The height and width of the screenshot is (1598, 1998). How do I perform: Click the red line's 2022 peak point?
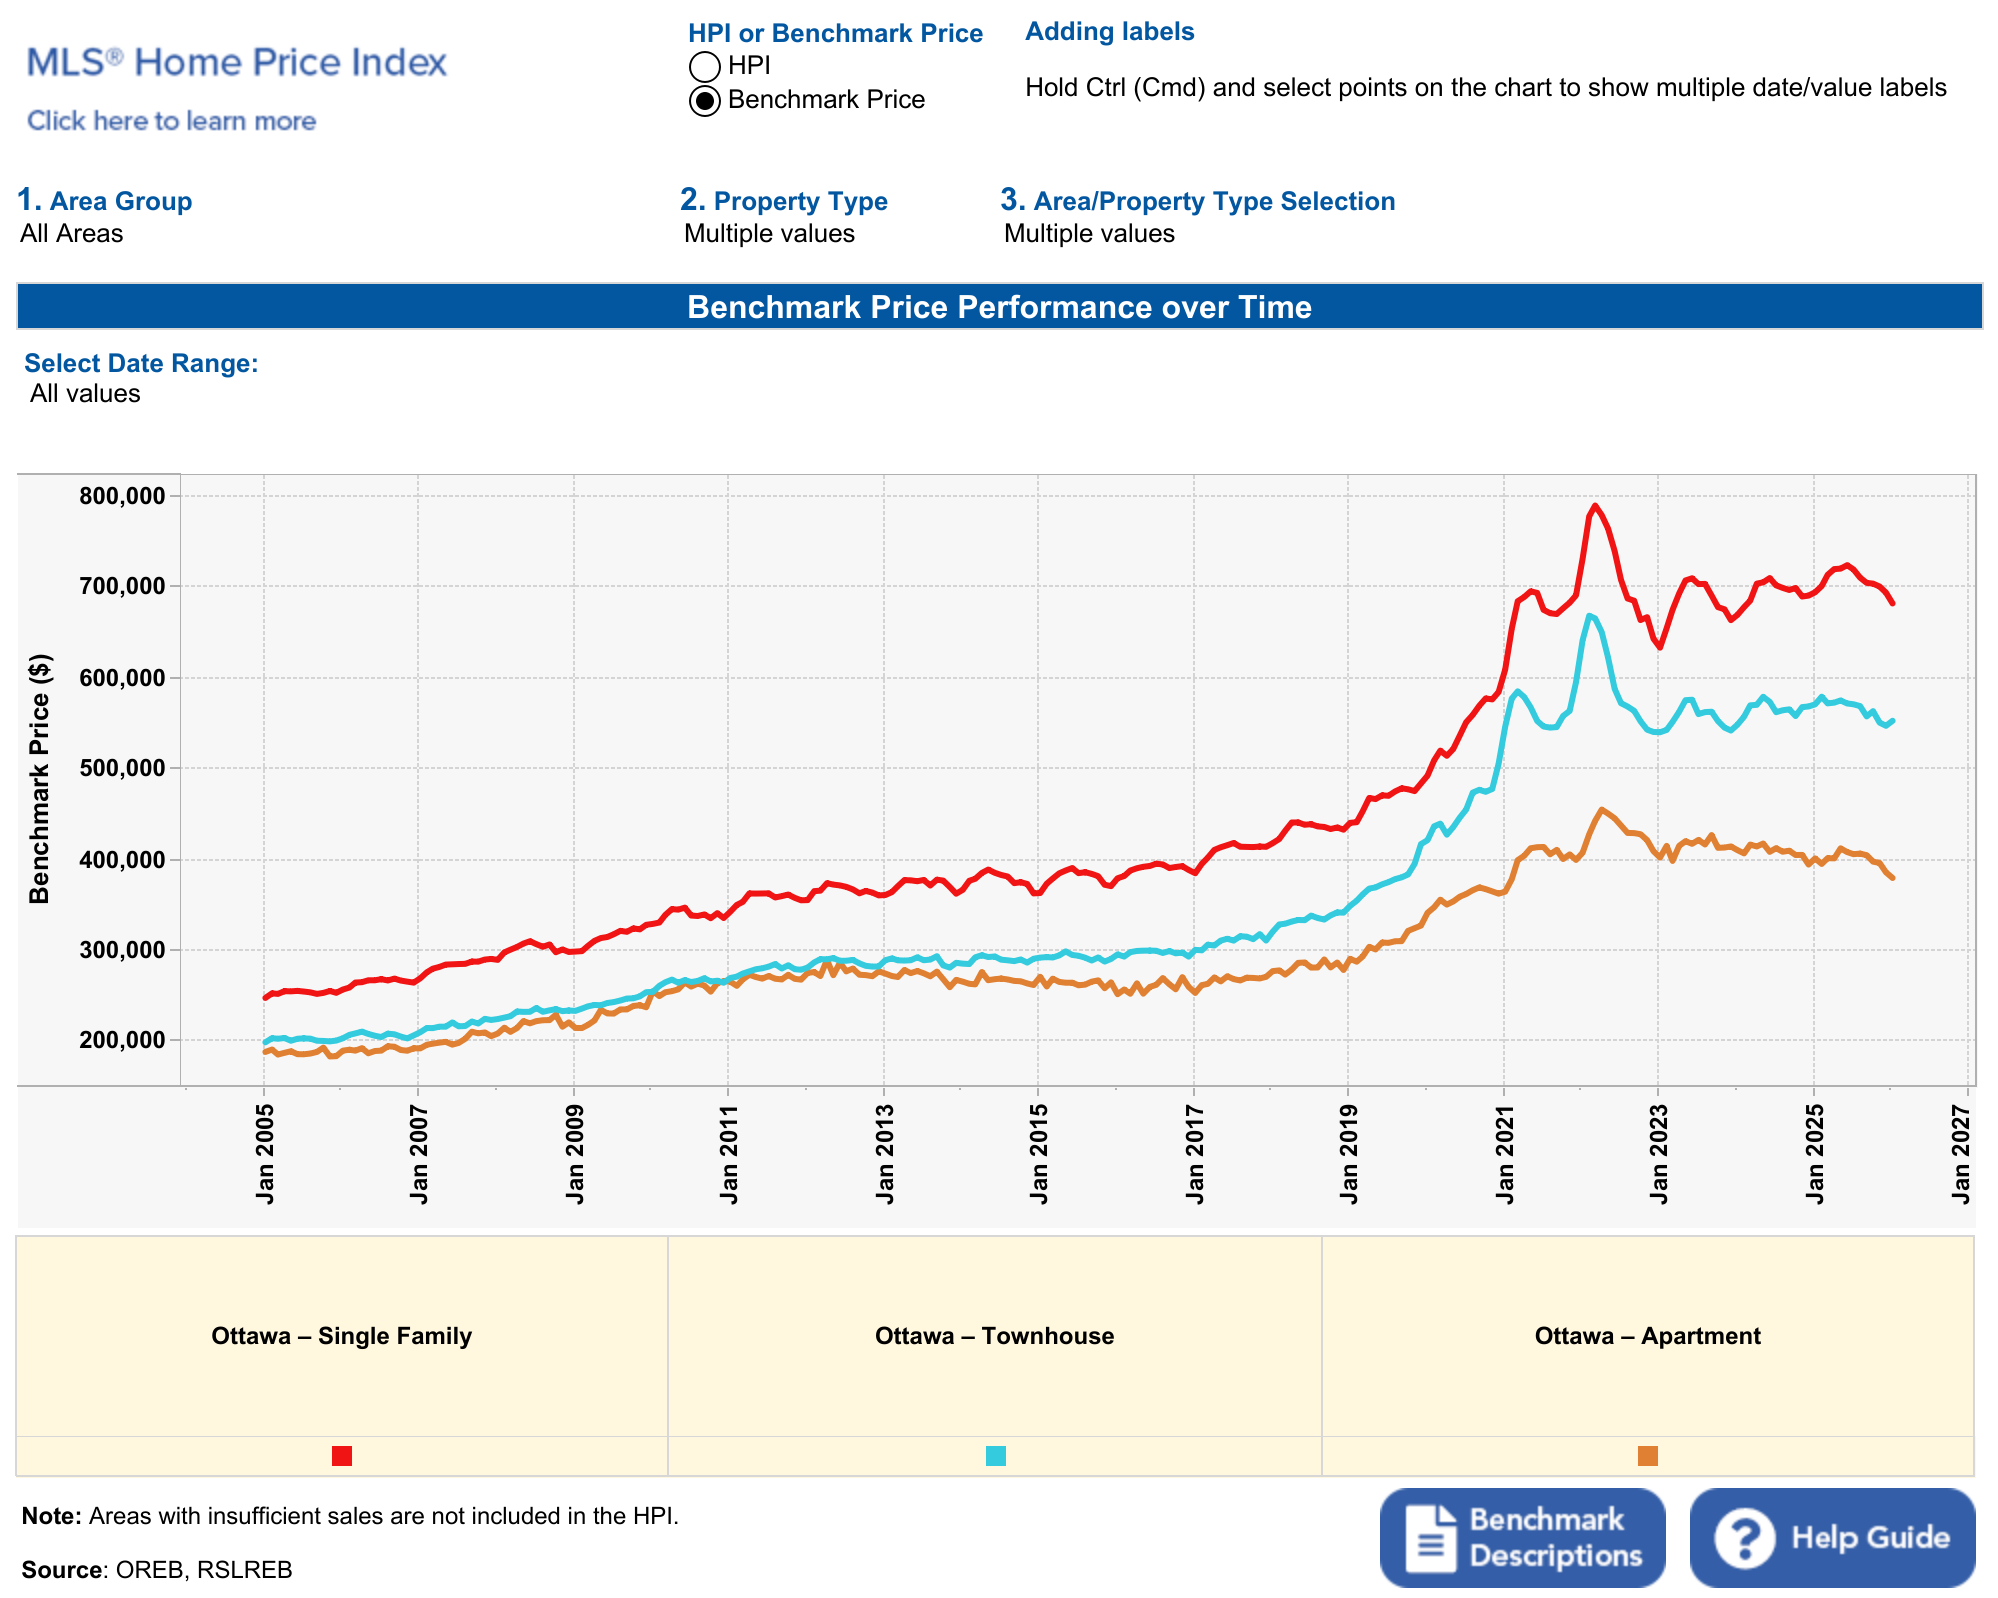pyautogui.click(x=1596, y=506)
